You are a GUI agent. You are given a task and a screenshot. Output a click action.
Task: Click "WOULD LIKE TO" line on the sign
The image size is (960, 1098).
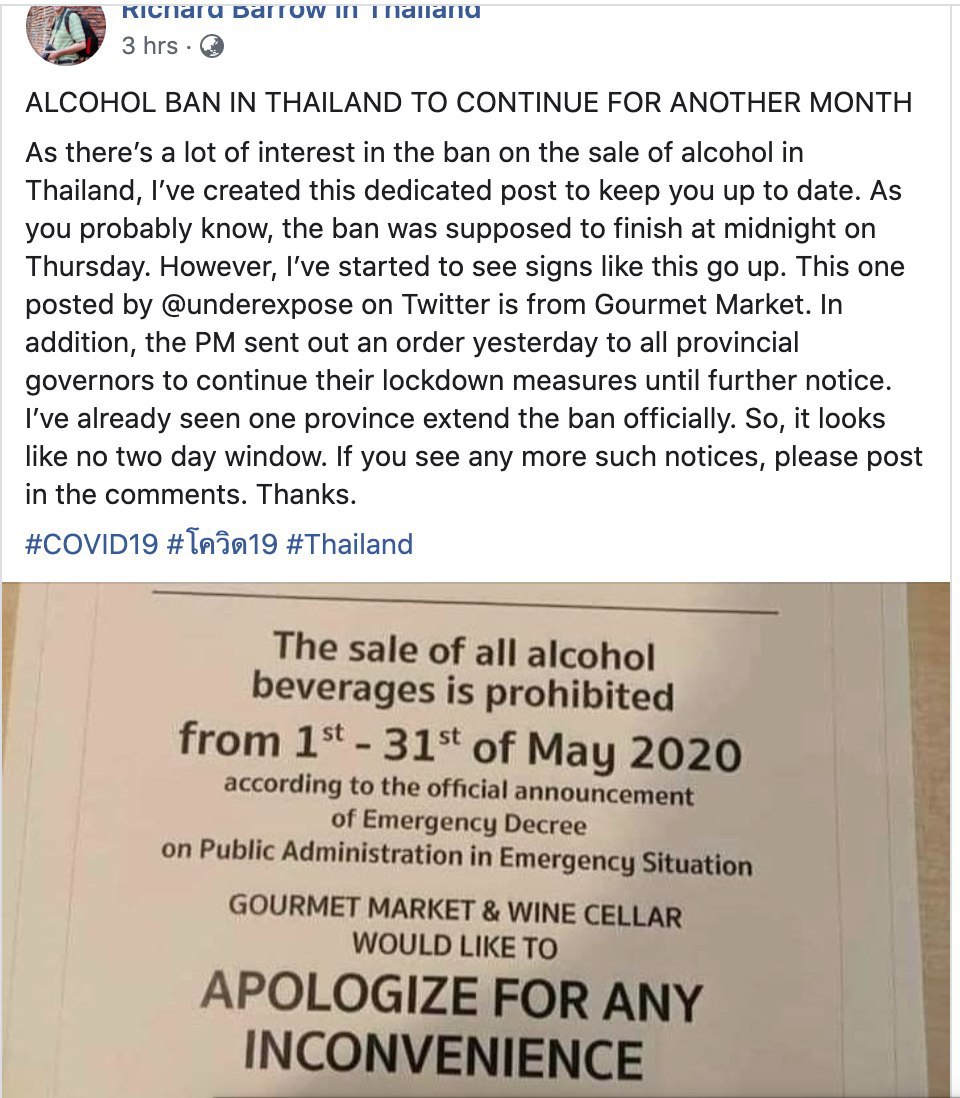[454, 944]
